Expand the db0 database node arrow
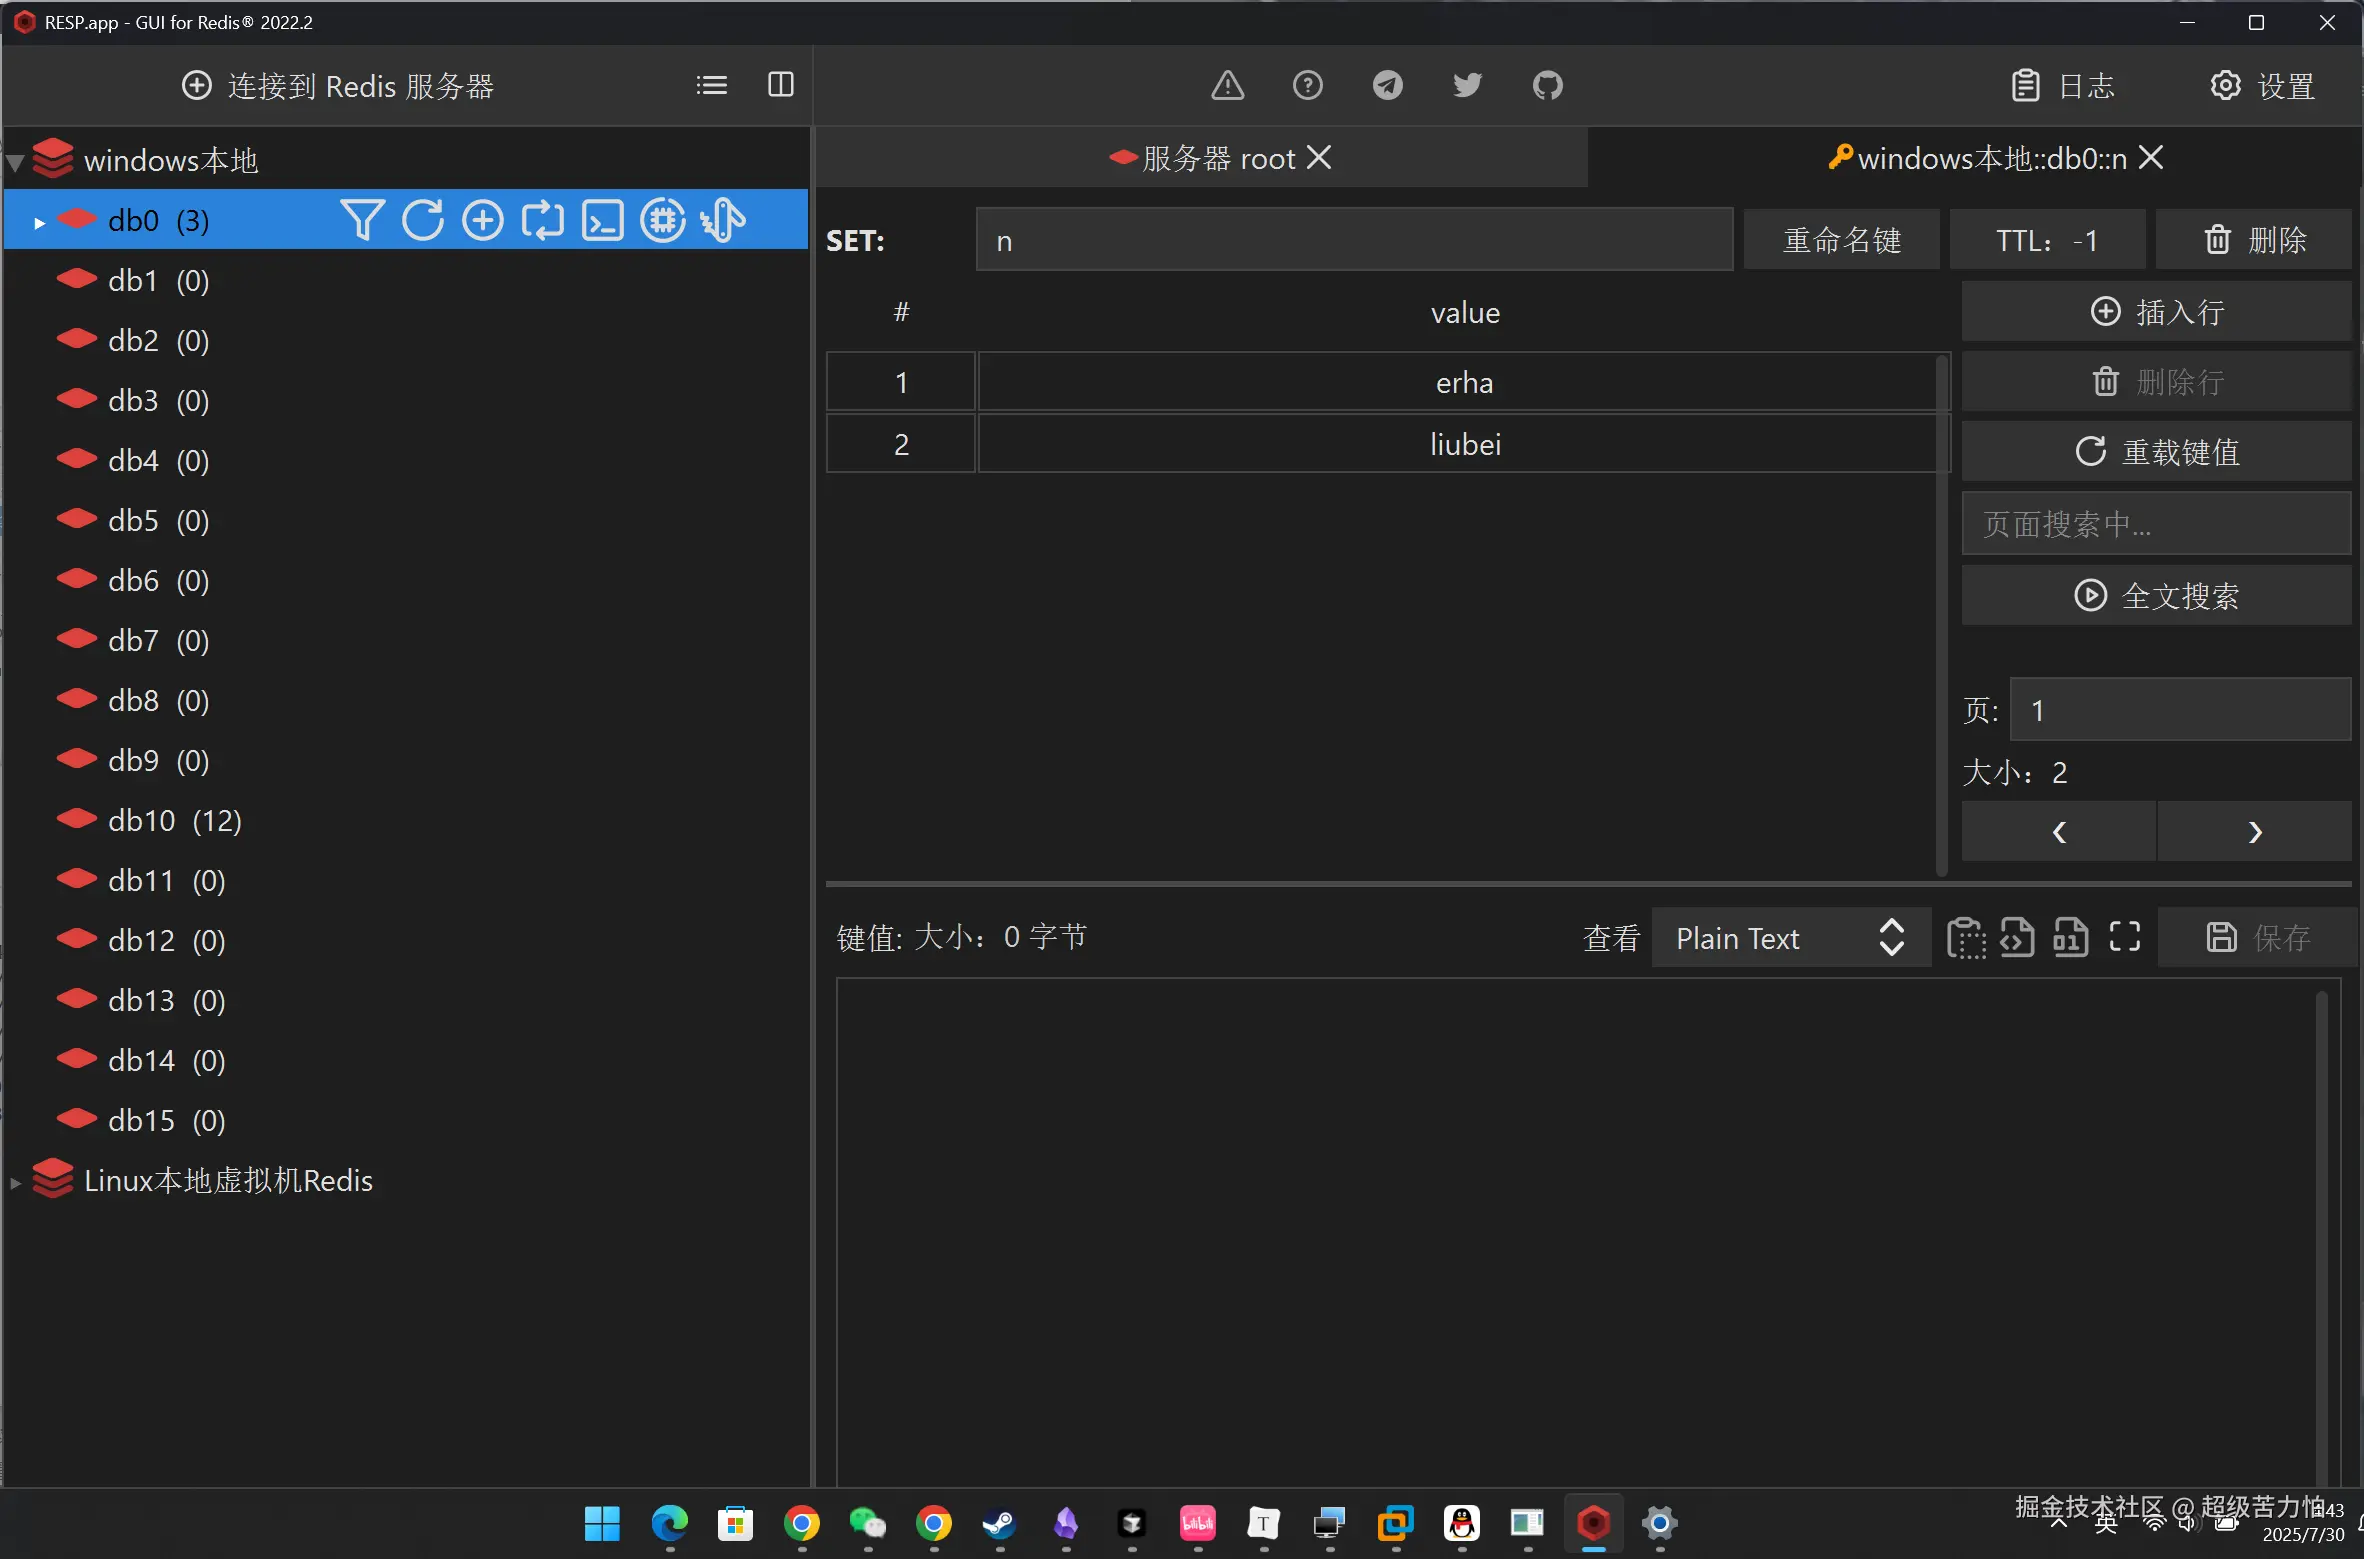This screenshot has height=1559, width=2364. pyautogui.click(x=39, y=222)
